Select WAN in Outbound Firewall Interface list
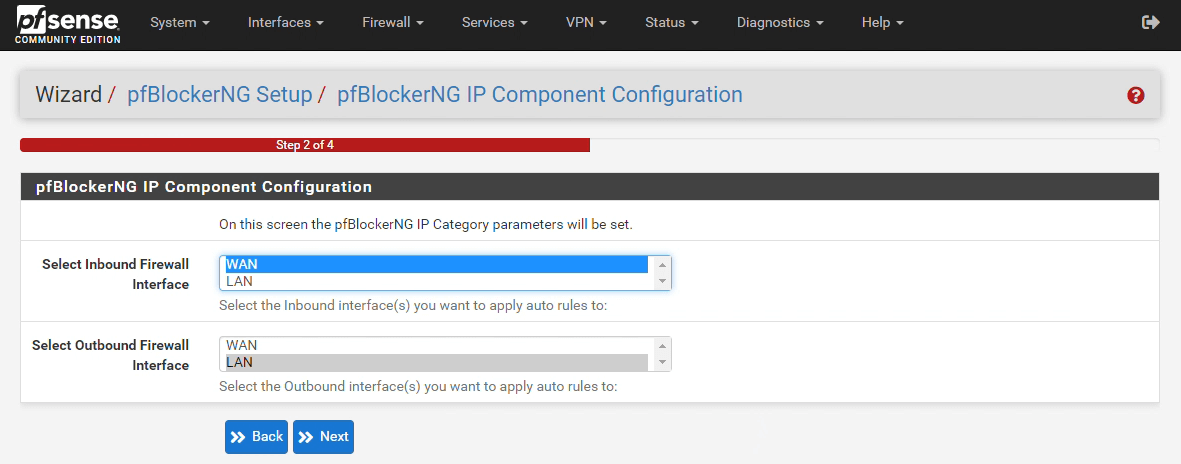Viewport: 1181px width, 464px height. click(436, 345)
